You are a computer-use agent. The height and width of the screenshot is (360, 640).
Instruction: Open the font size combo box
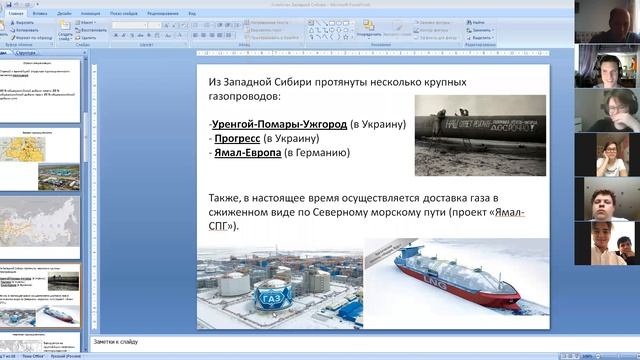click(155, 25)
